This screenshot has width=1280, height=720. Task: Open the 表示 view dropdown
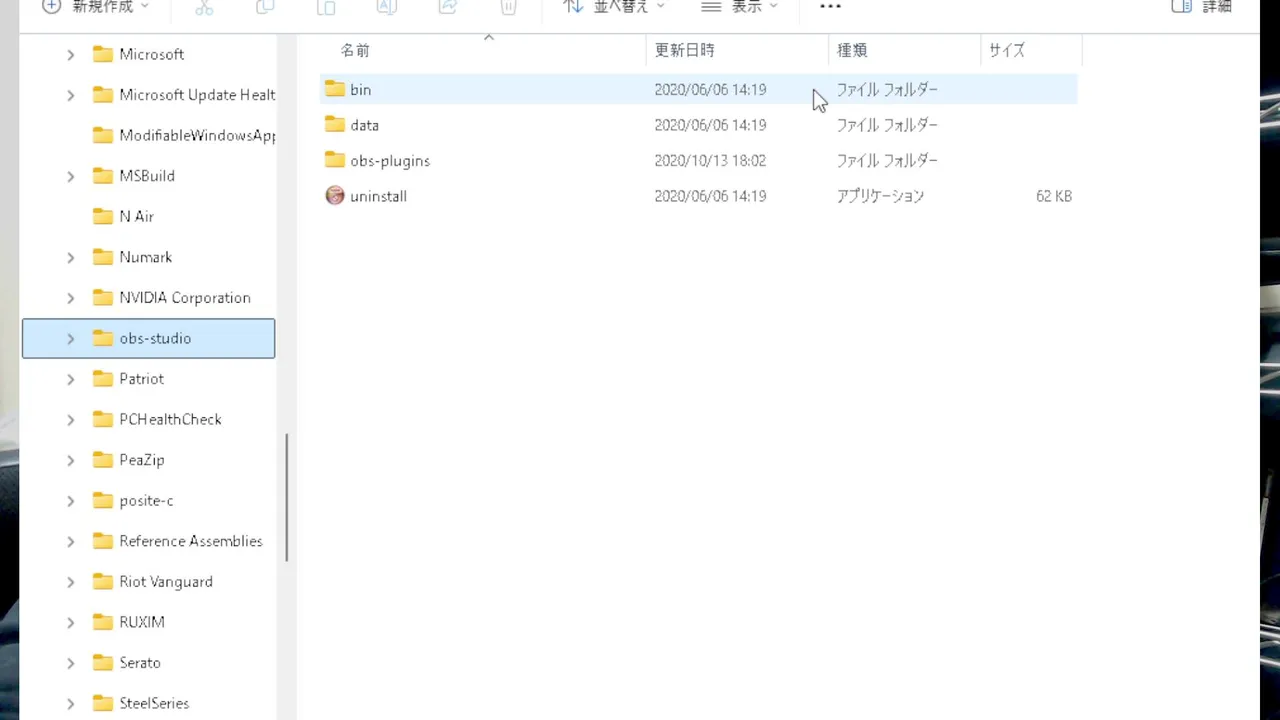pos(739,6)
